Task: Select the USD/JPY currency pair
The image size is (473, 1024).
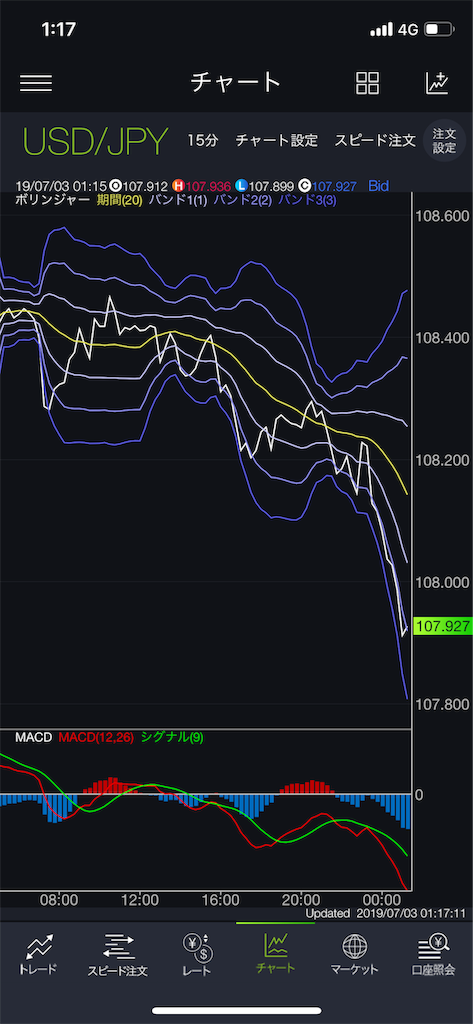Action: 95,140
